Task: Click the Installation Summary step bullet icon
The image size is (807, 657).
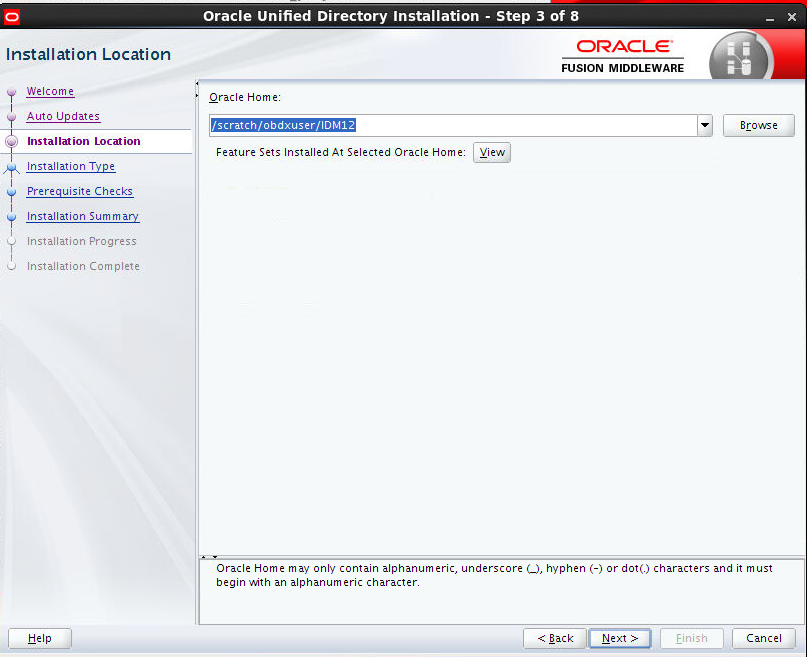Action: click(12, 217)
